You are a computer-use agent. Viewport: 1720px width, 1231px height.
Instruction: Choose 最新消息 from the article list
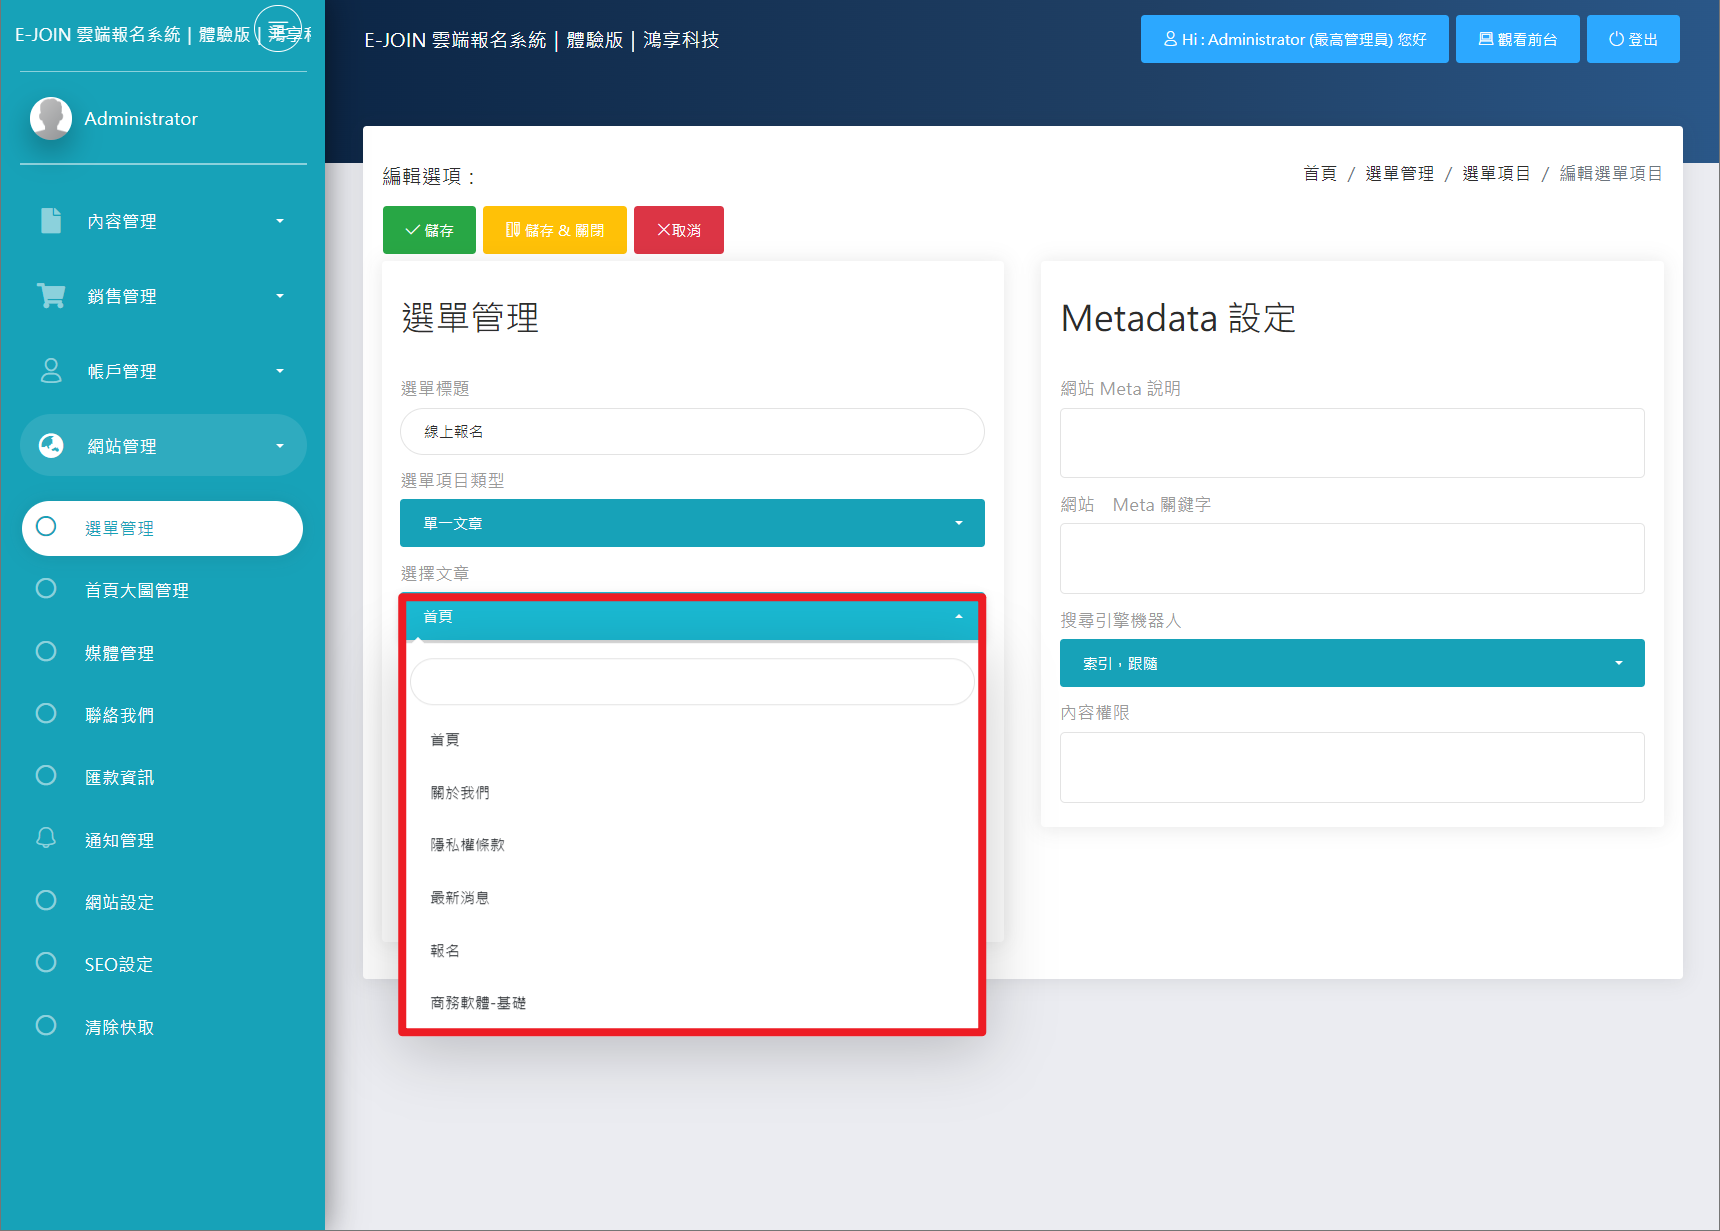460,898
